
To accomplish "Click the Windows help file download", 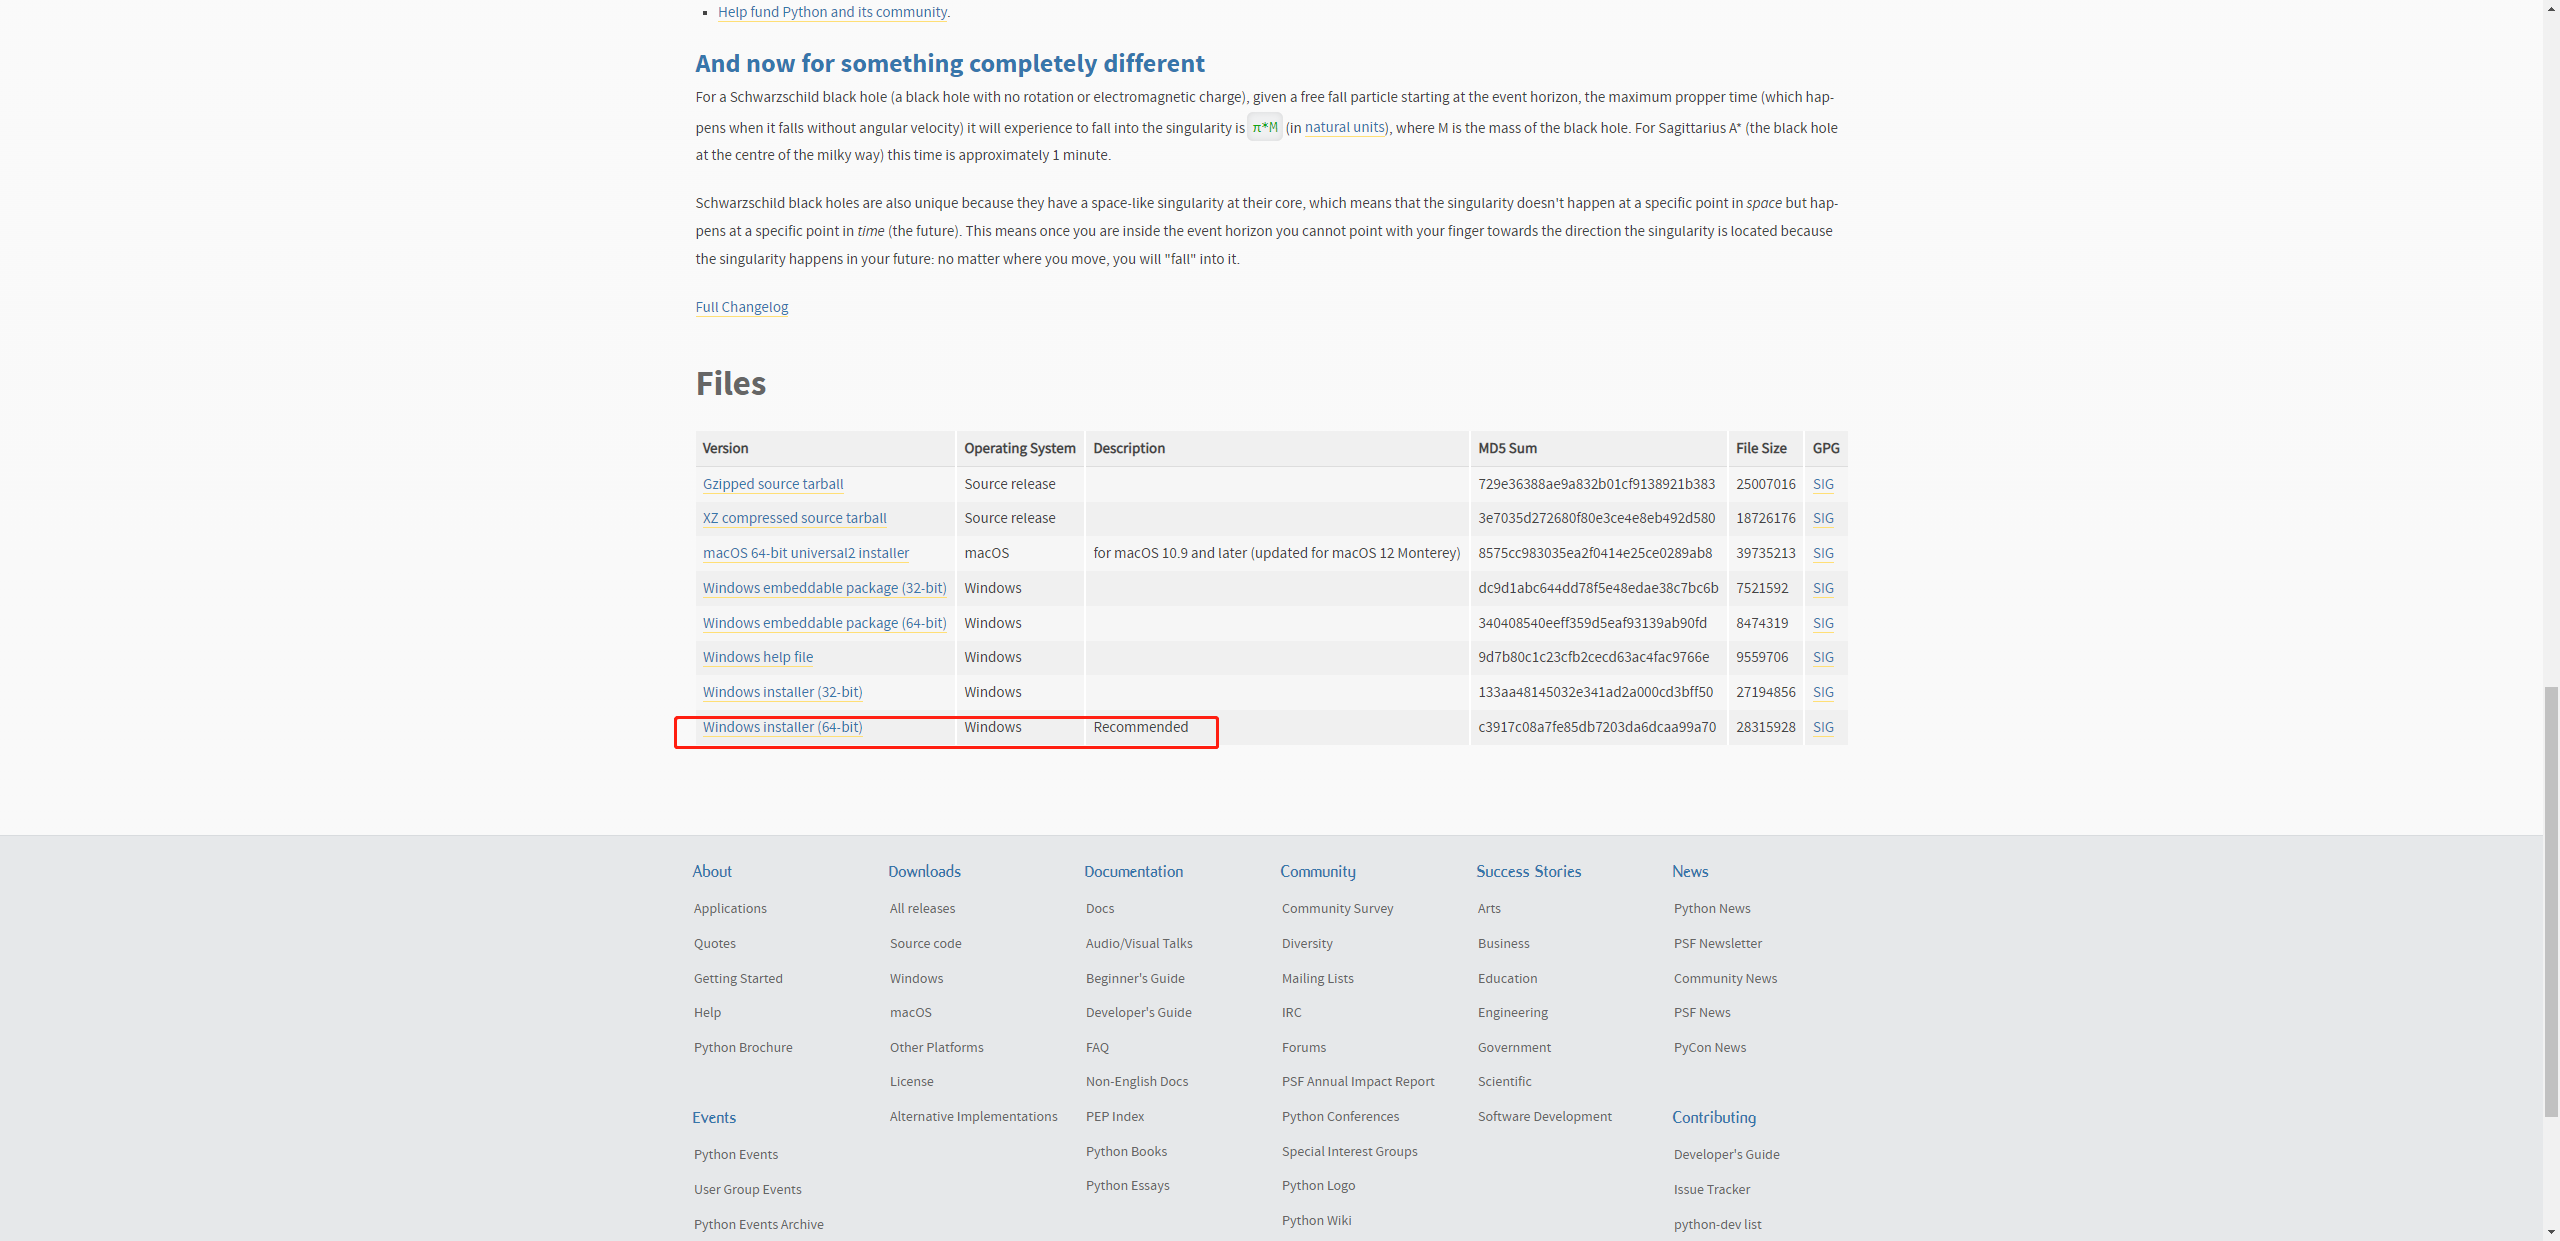I will click(x=756, y=656).
